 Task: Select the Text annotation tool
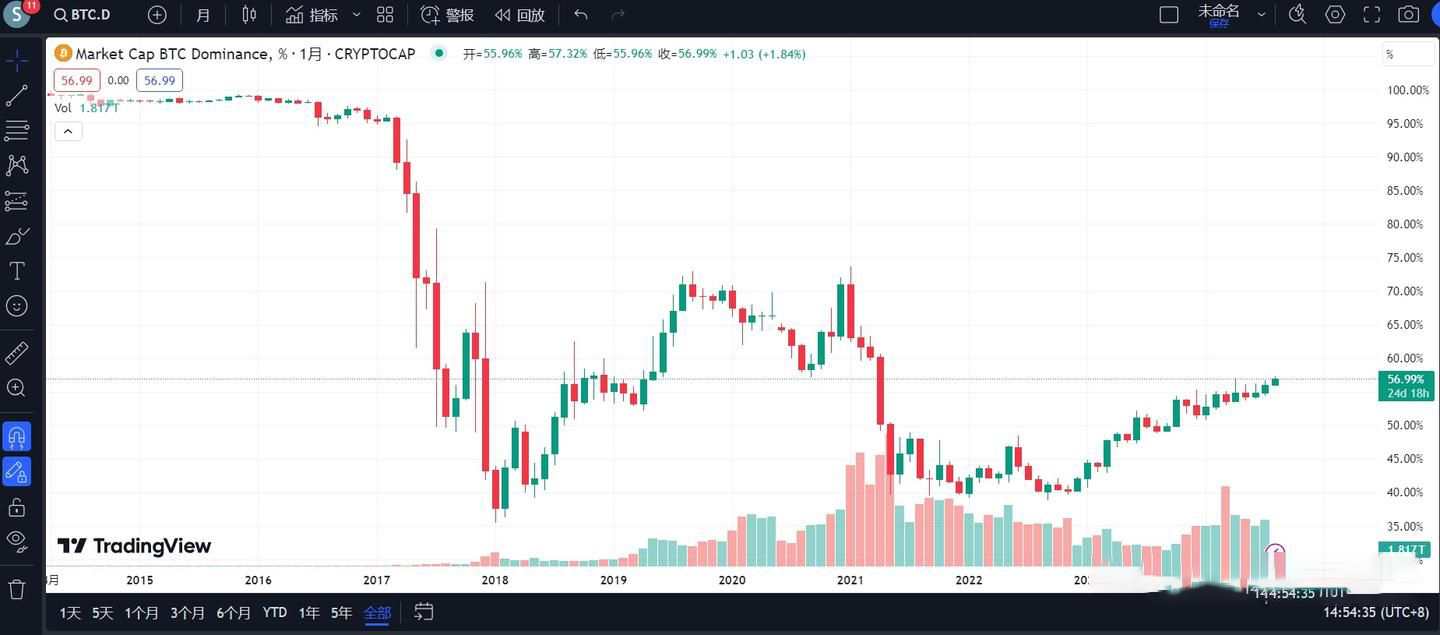coord(16,270)
